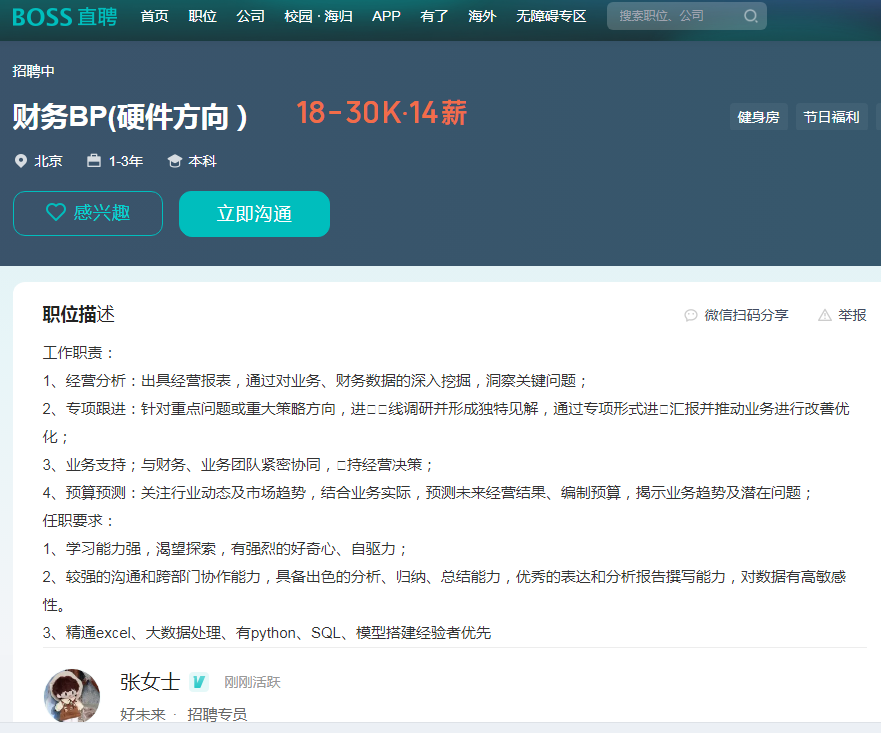Click the WeChat share icon
881x733 pixels.
690,315
